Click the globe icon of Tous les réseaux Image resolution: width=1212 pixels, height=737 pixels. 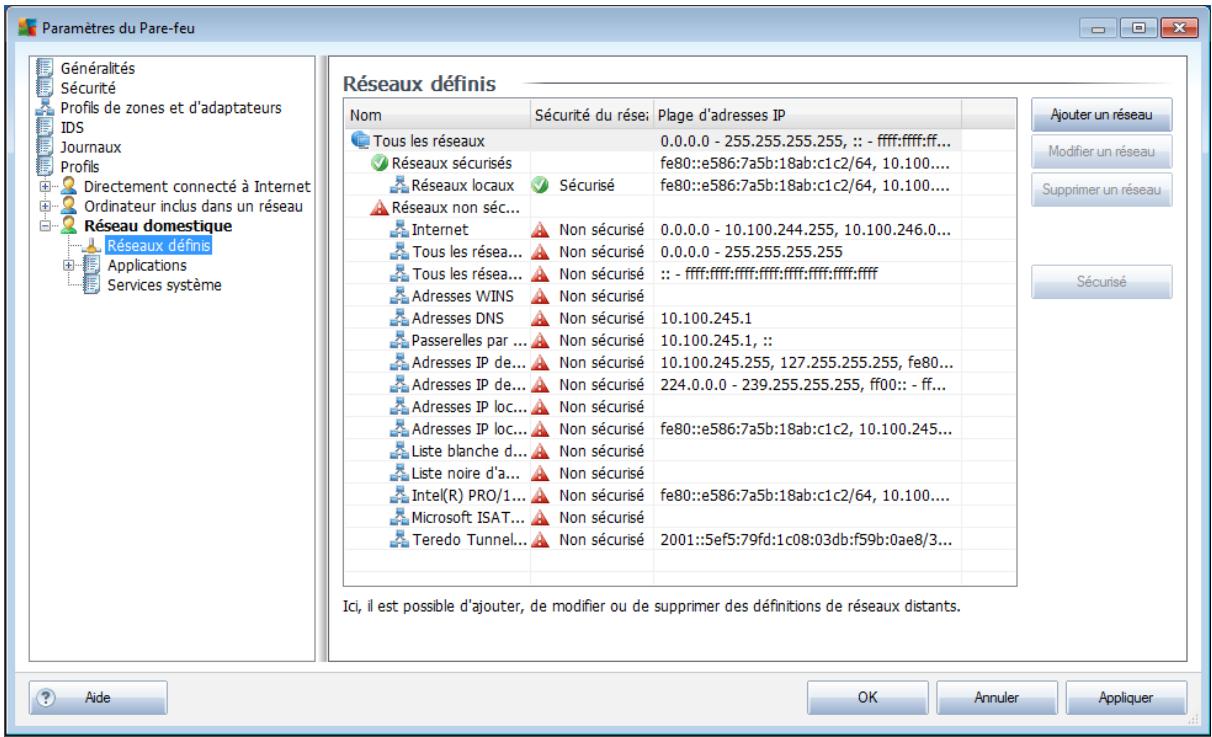pos(361,143)
